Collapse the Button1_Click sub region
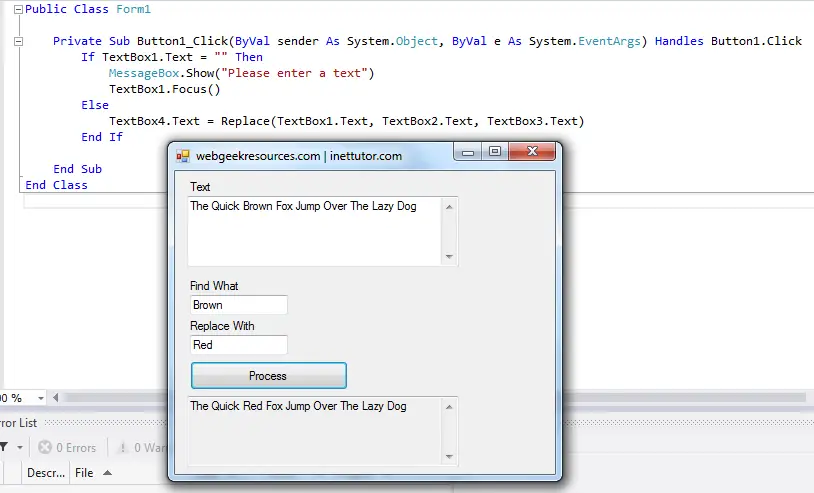 click(x=18, y=41)
